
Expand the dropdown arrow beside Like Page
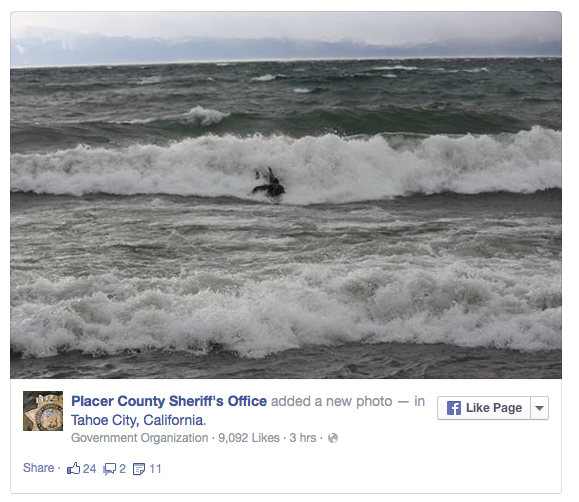coord(539,408)
